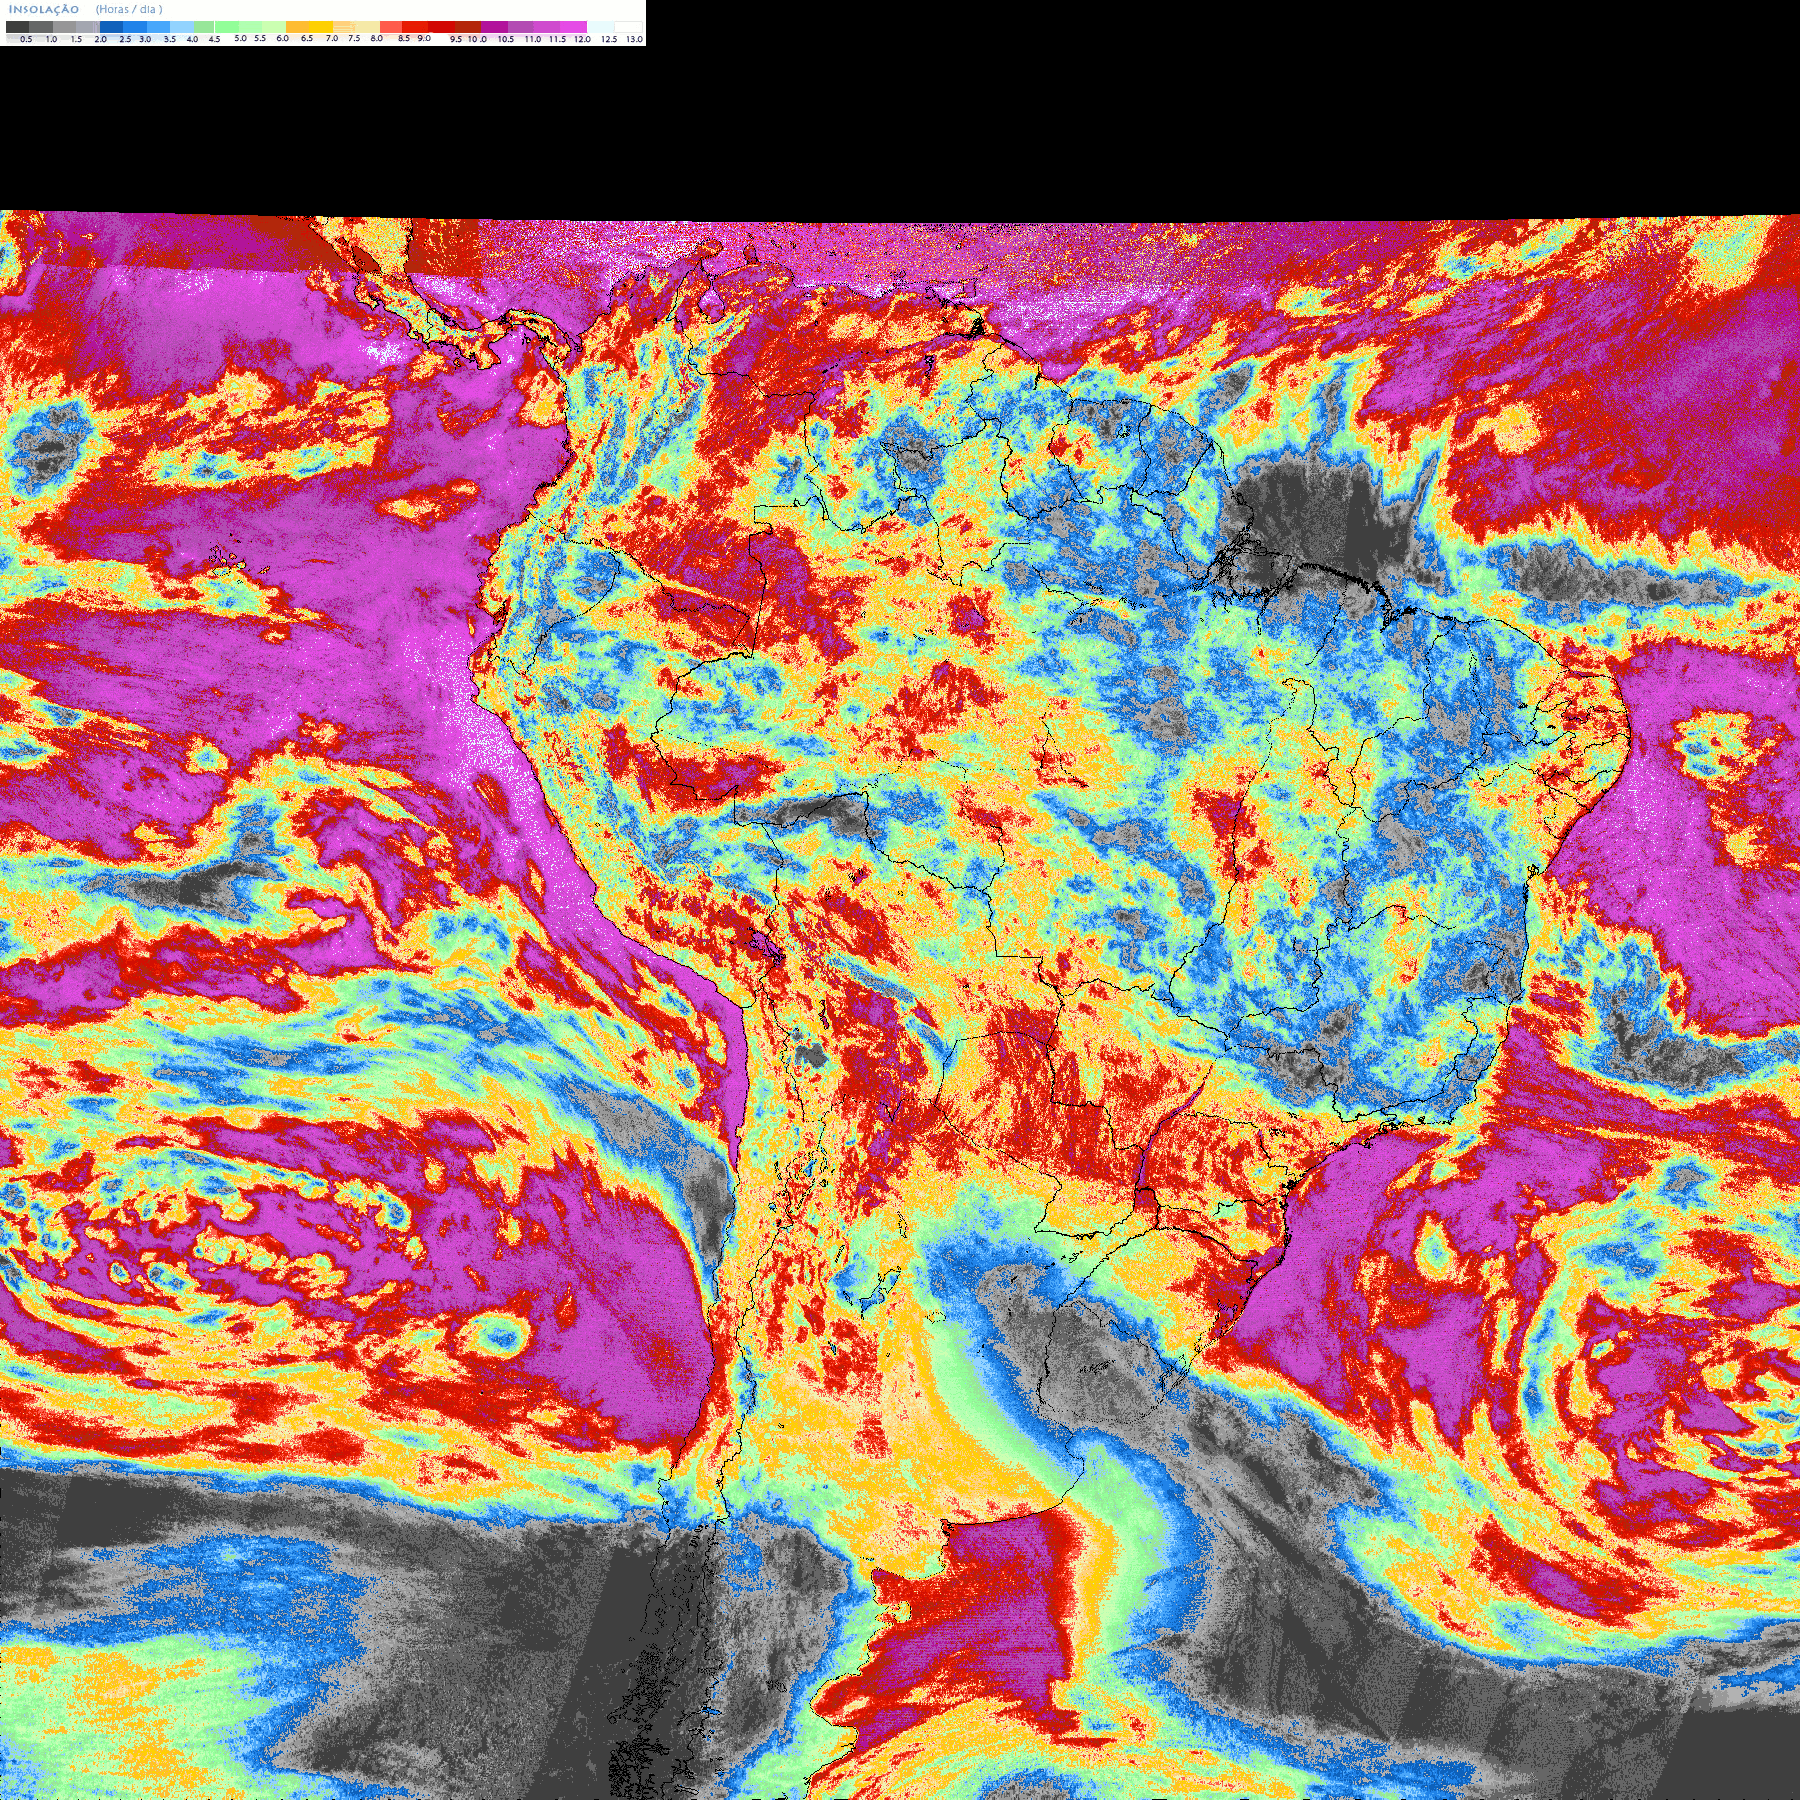The width and height of the screenshot is (1800, 1800).
Task: Click the 1.5 legend value
Action: [x=76, y=39]
